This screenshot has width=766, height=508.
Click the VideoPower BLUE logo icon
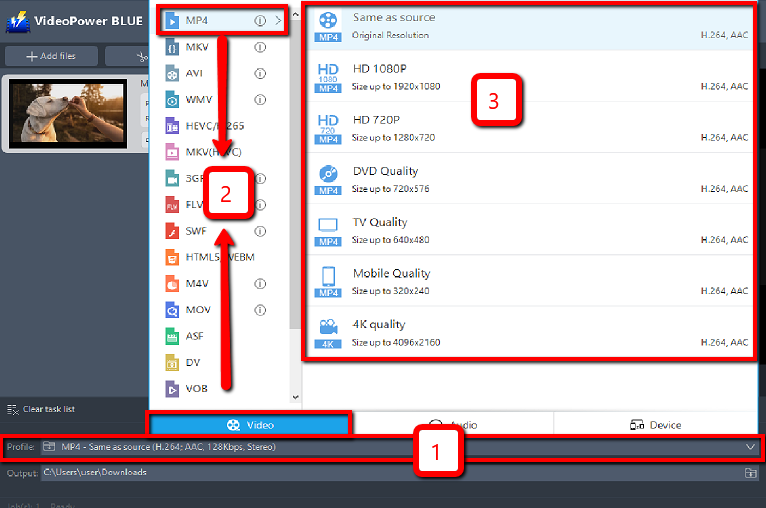point(18,22)
